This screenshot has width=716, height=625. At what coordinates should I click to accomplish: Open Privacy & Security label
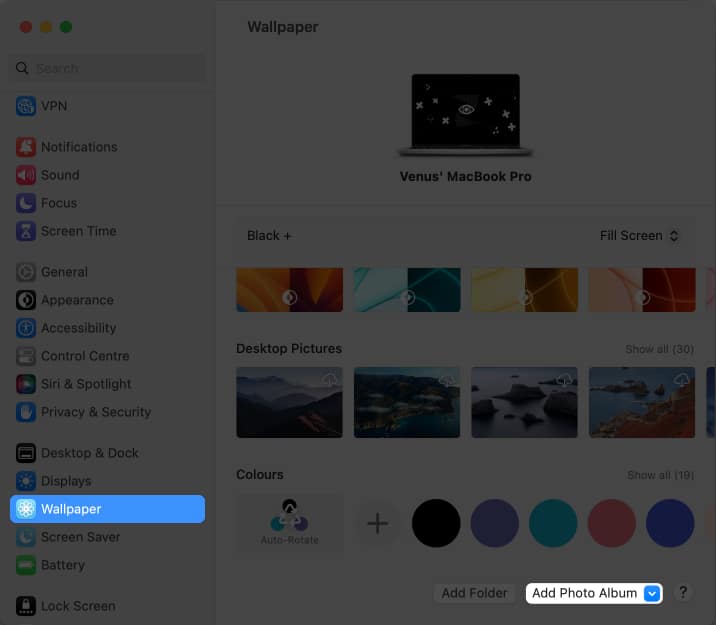[96, 412]
